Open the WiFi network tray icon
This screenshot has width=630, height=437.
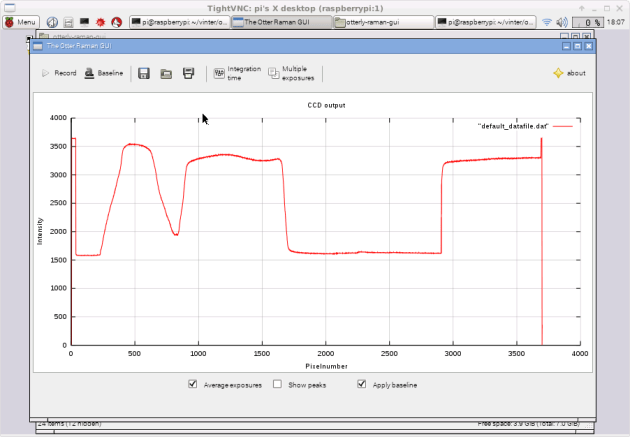pyautogui.click(x=546, y=22)
